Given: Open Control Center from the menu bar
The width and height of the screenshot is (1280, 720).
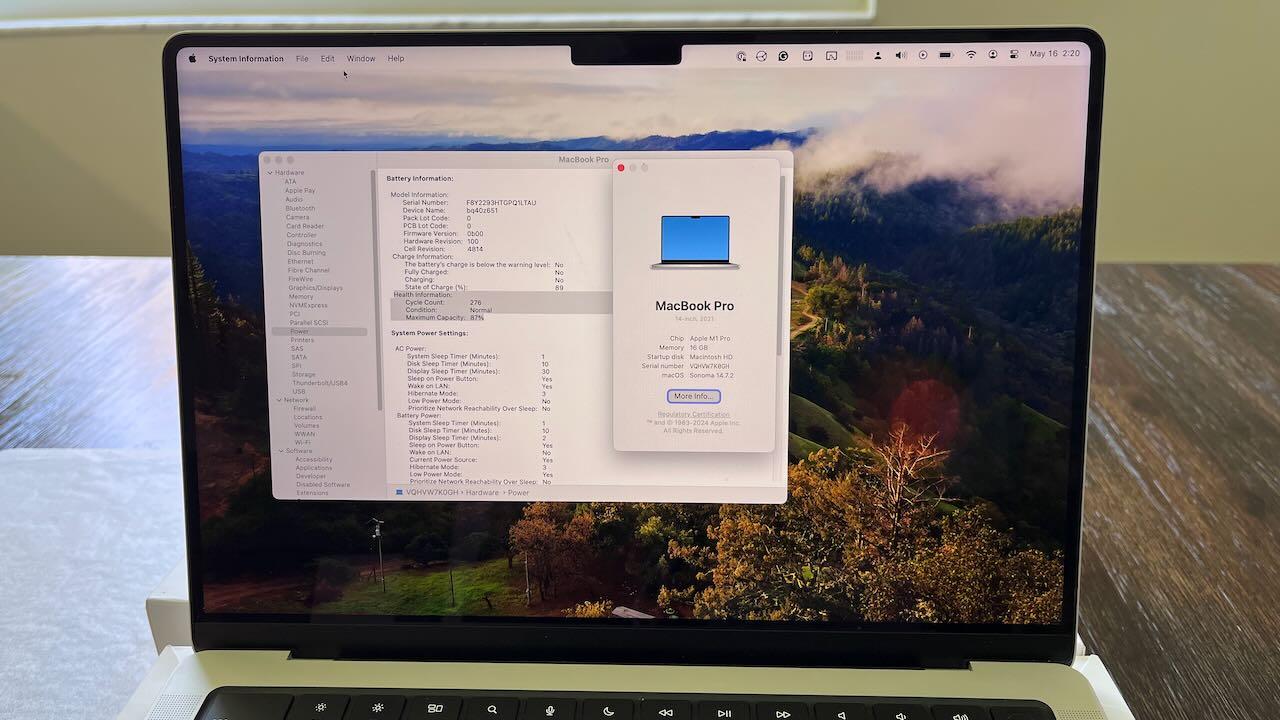Looking at the screenshot, I should coord(1014,54).
